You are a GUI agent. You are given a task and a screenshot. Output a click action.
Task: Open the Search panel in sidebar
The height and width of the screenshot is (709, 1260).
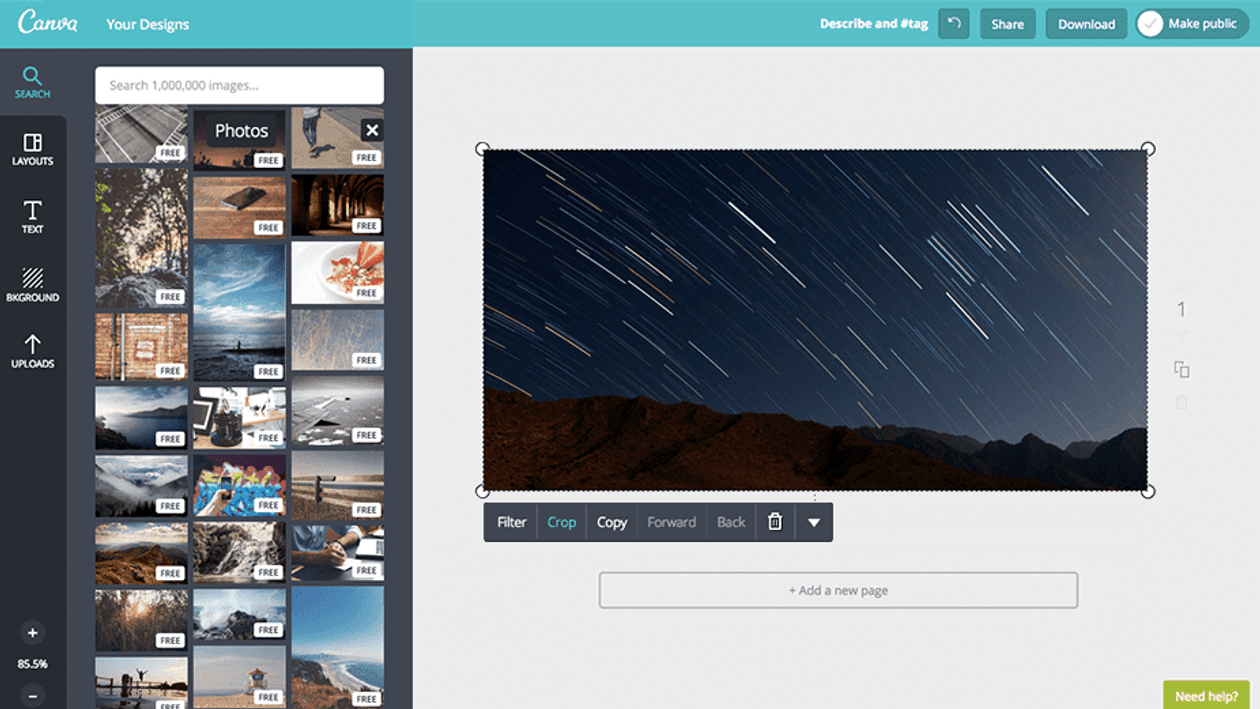(32, 82)
